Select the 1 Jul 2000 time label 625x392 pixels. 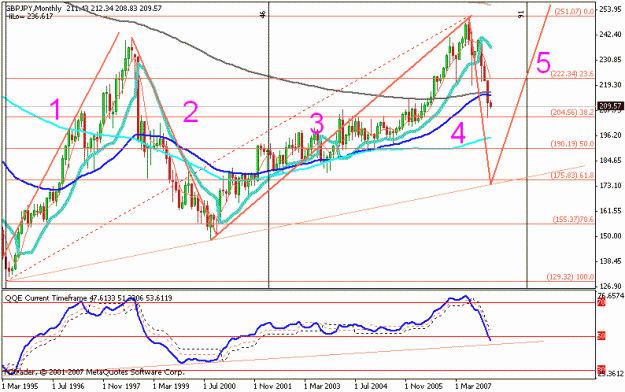coord(221,386)
